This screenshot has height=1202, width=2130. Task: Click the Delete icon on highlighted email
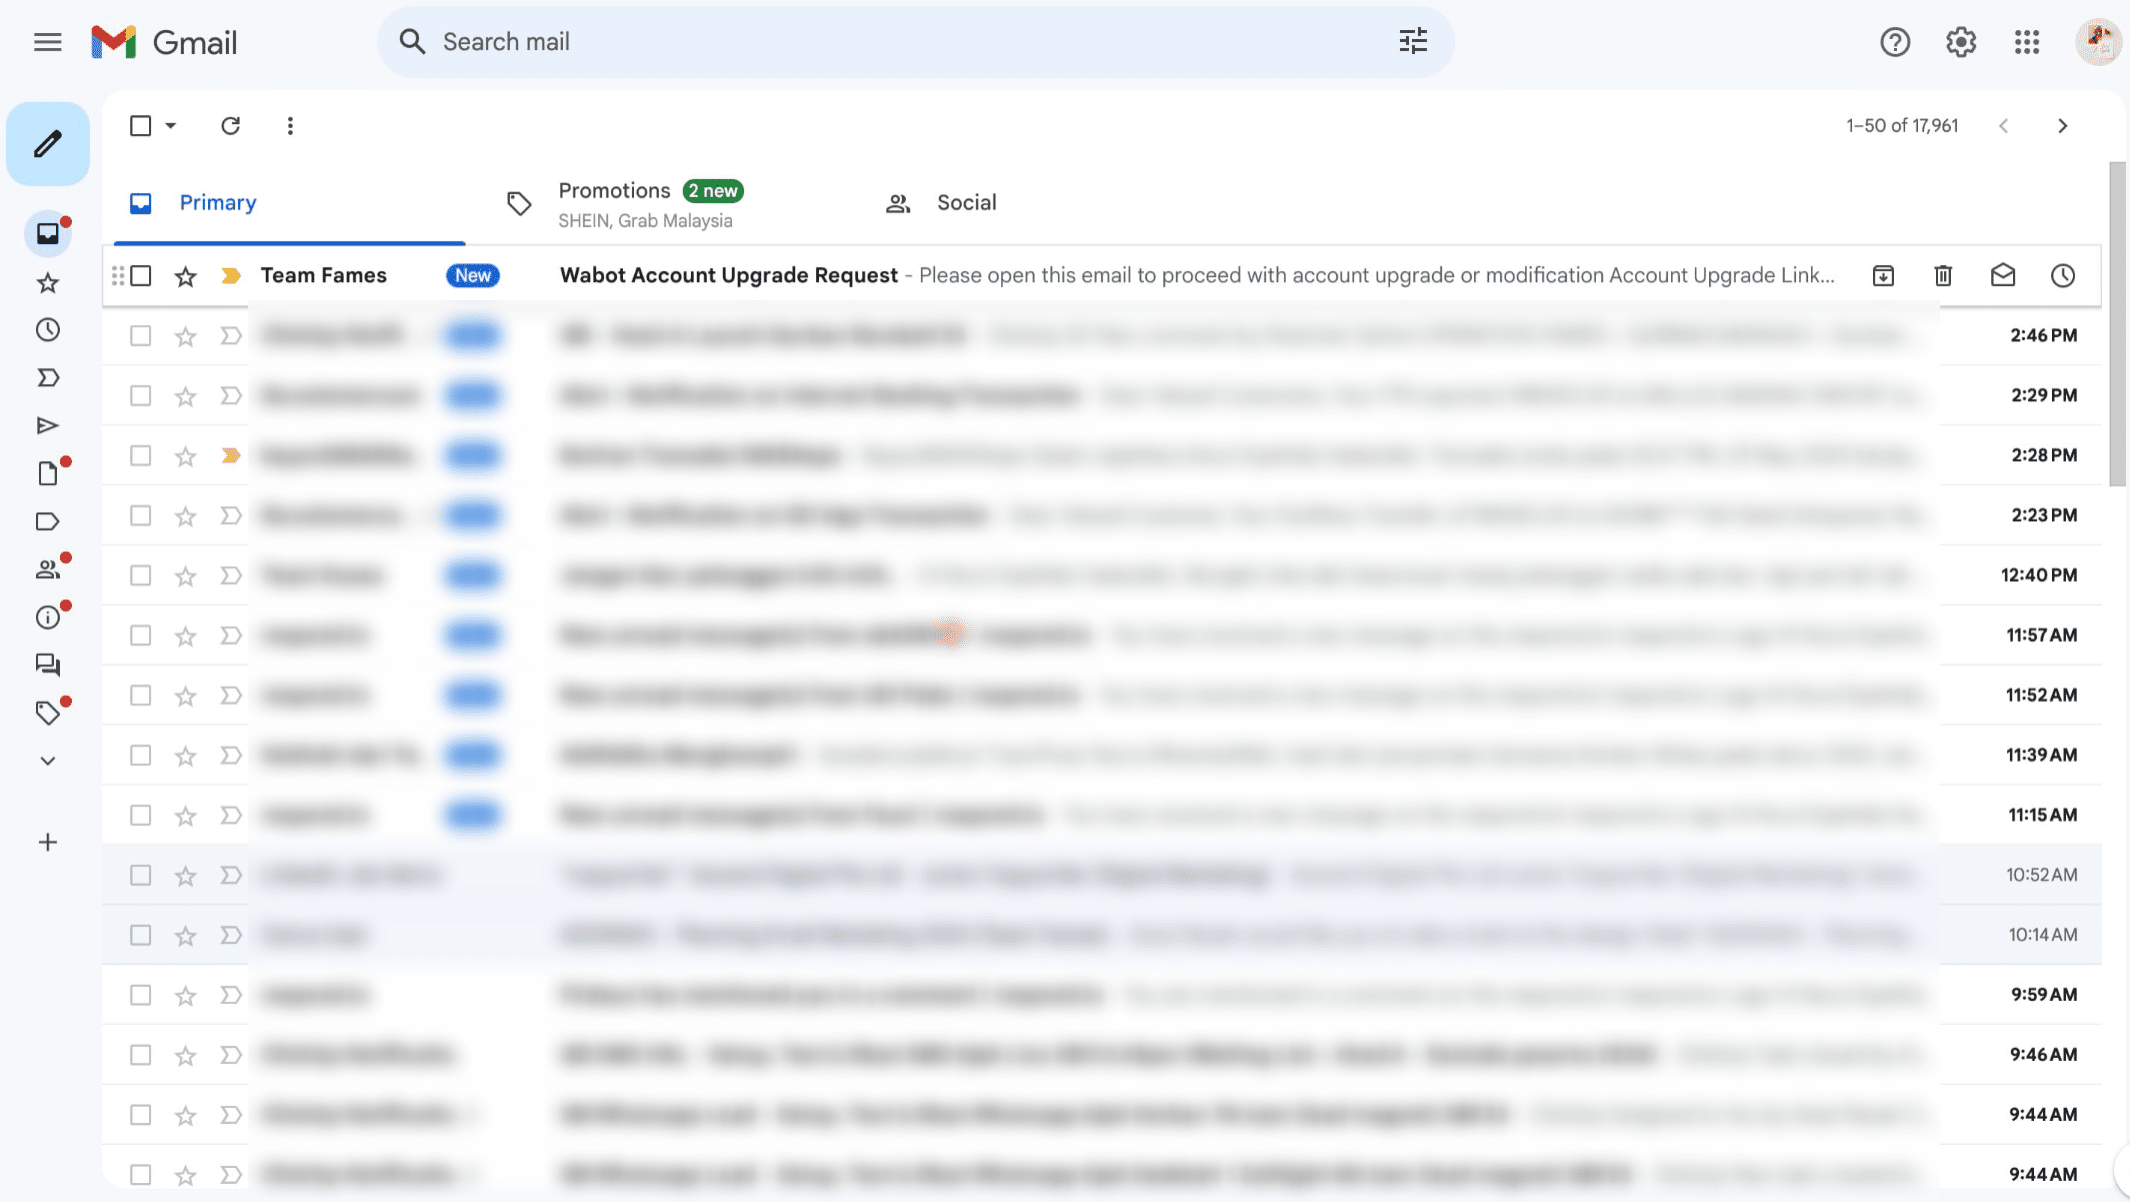pyautogui.click(x=1944, y=275)
